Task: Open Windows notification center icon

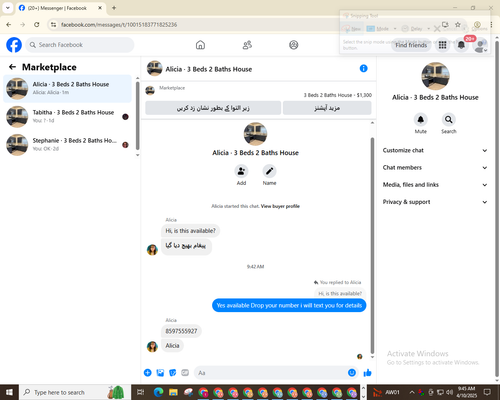Action: 487,392
